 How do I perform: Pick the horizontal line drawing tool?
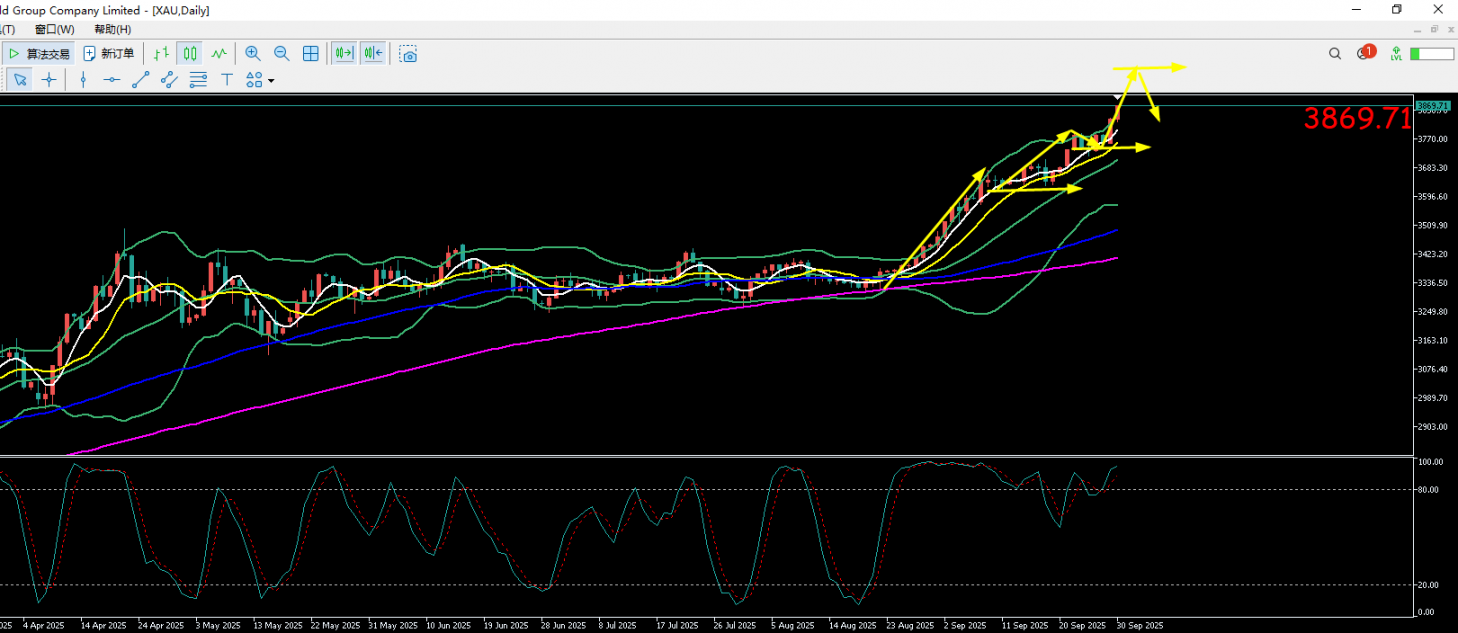coord(112,80)
